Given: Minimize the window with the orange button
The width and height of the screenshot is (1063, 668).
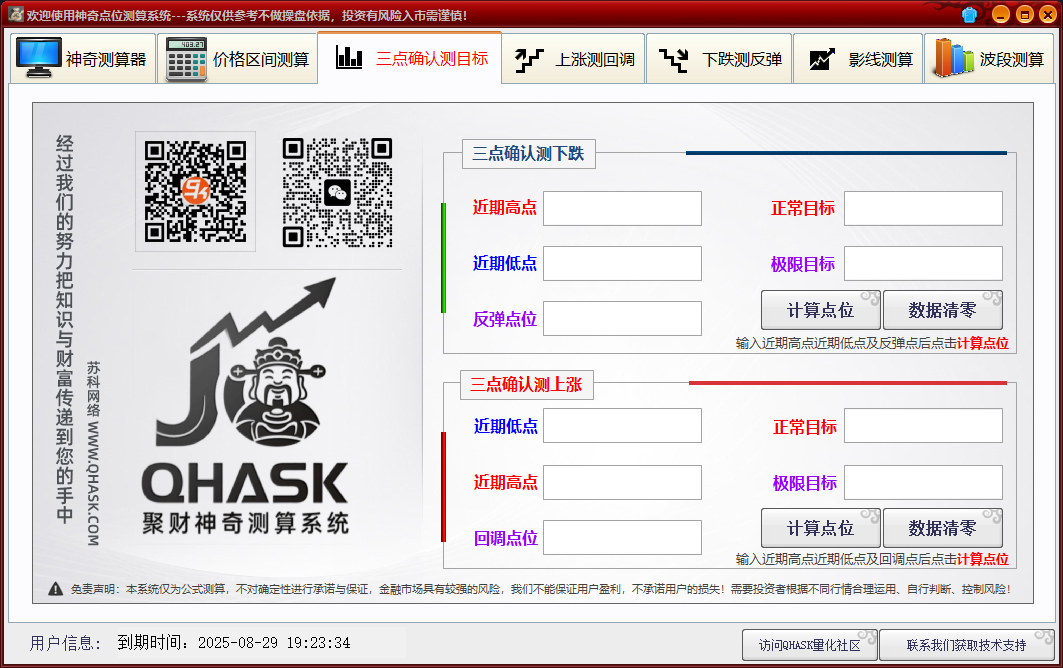Looking at the screenshot, I should pyautogui.click(x=1001, y=14).
